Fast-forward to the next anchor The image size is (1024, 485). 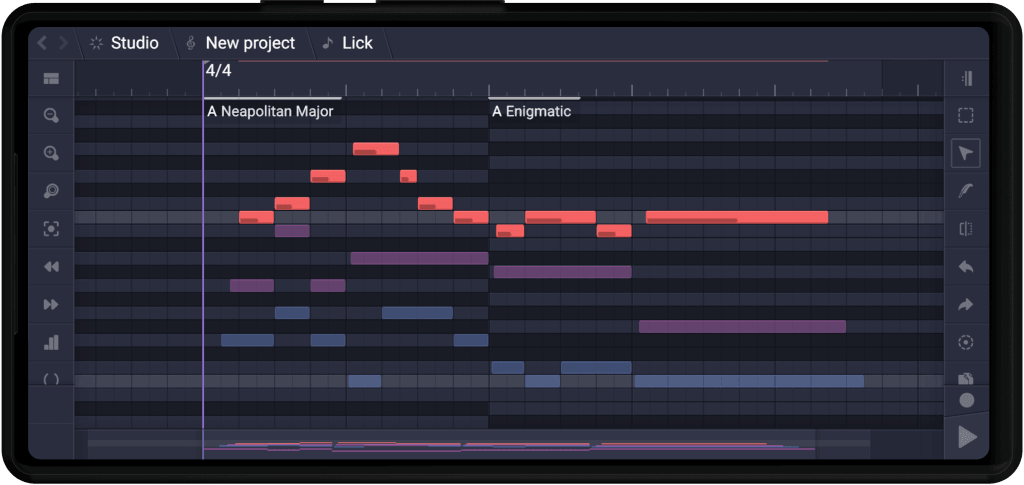click(51, 304)
